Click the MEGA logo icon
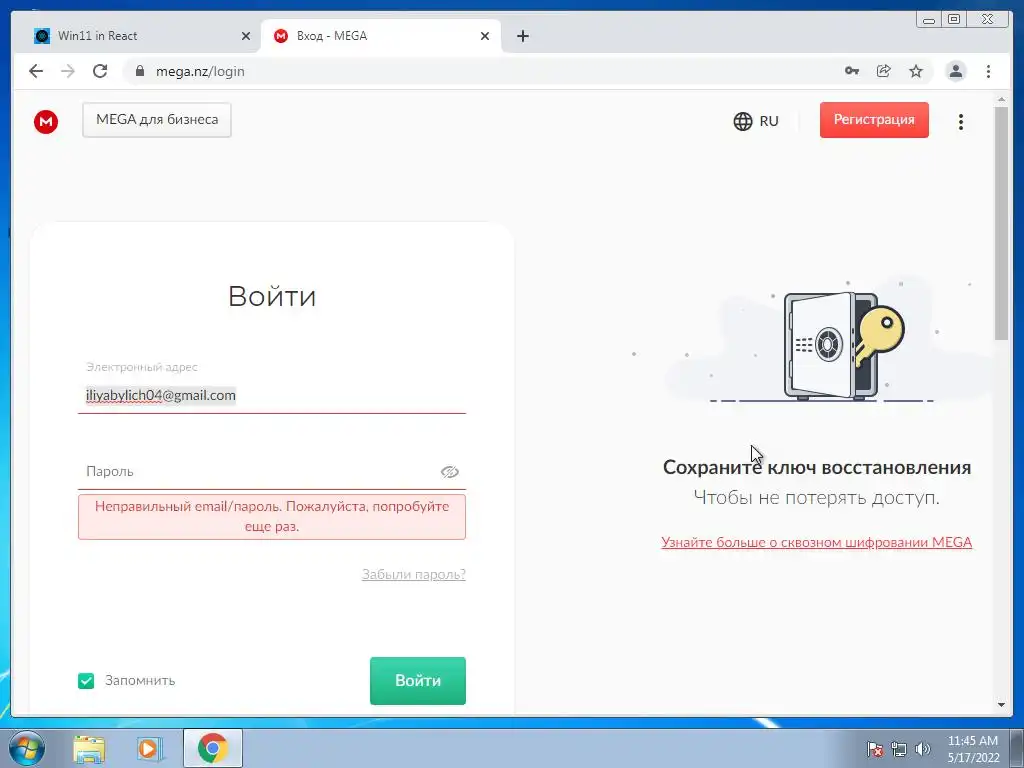Image resolution: width=1024 pixels, height=768 pixels. [46, 121]
